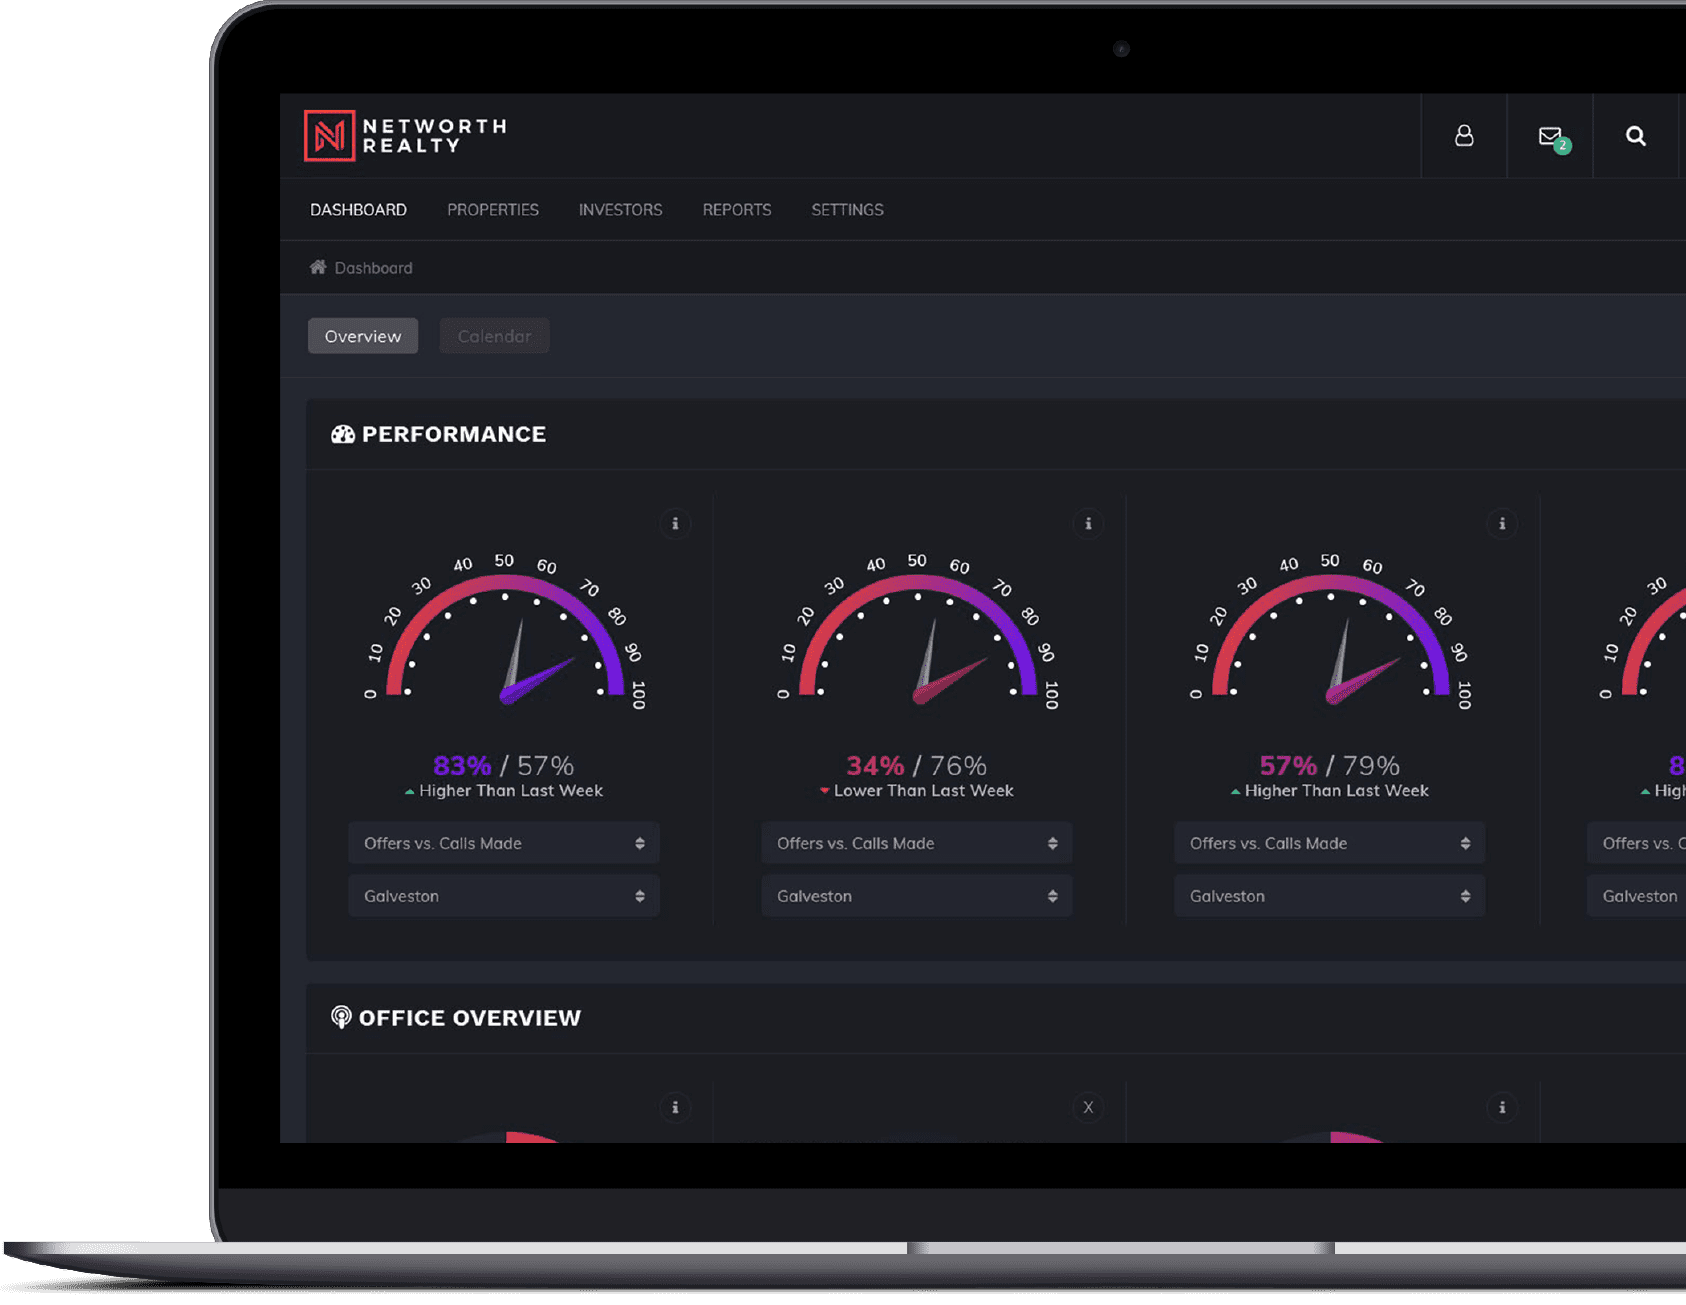
Task: Click the 83% / 57% value text
Action: click(x=503, y=766)
